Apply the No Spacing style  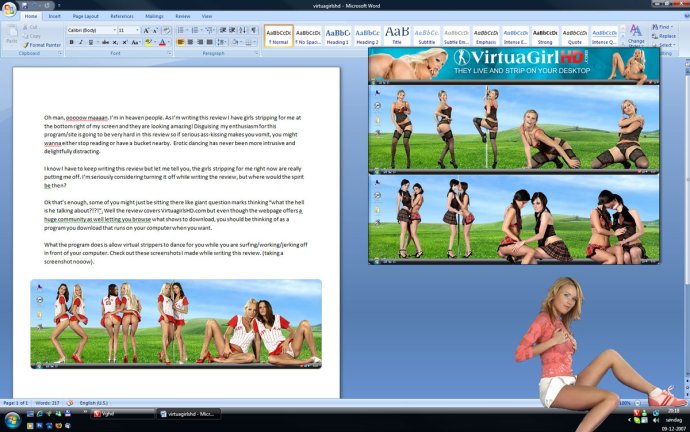coord(308,36)
